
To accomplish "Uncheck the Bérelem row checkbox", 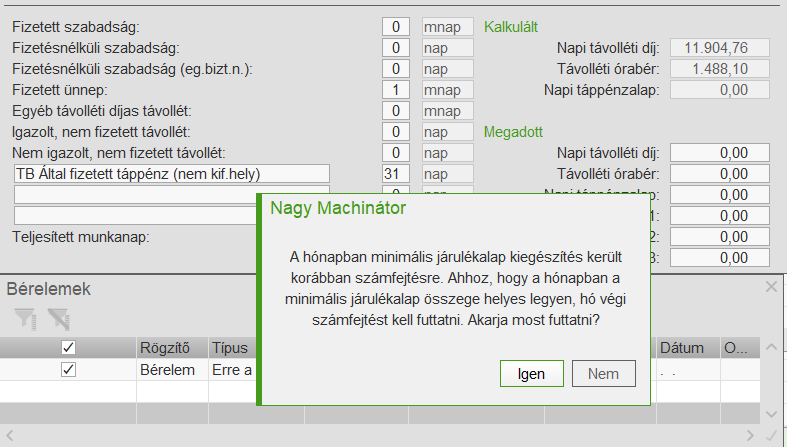I will (68, 369).
